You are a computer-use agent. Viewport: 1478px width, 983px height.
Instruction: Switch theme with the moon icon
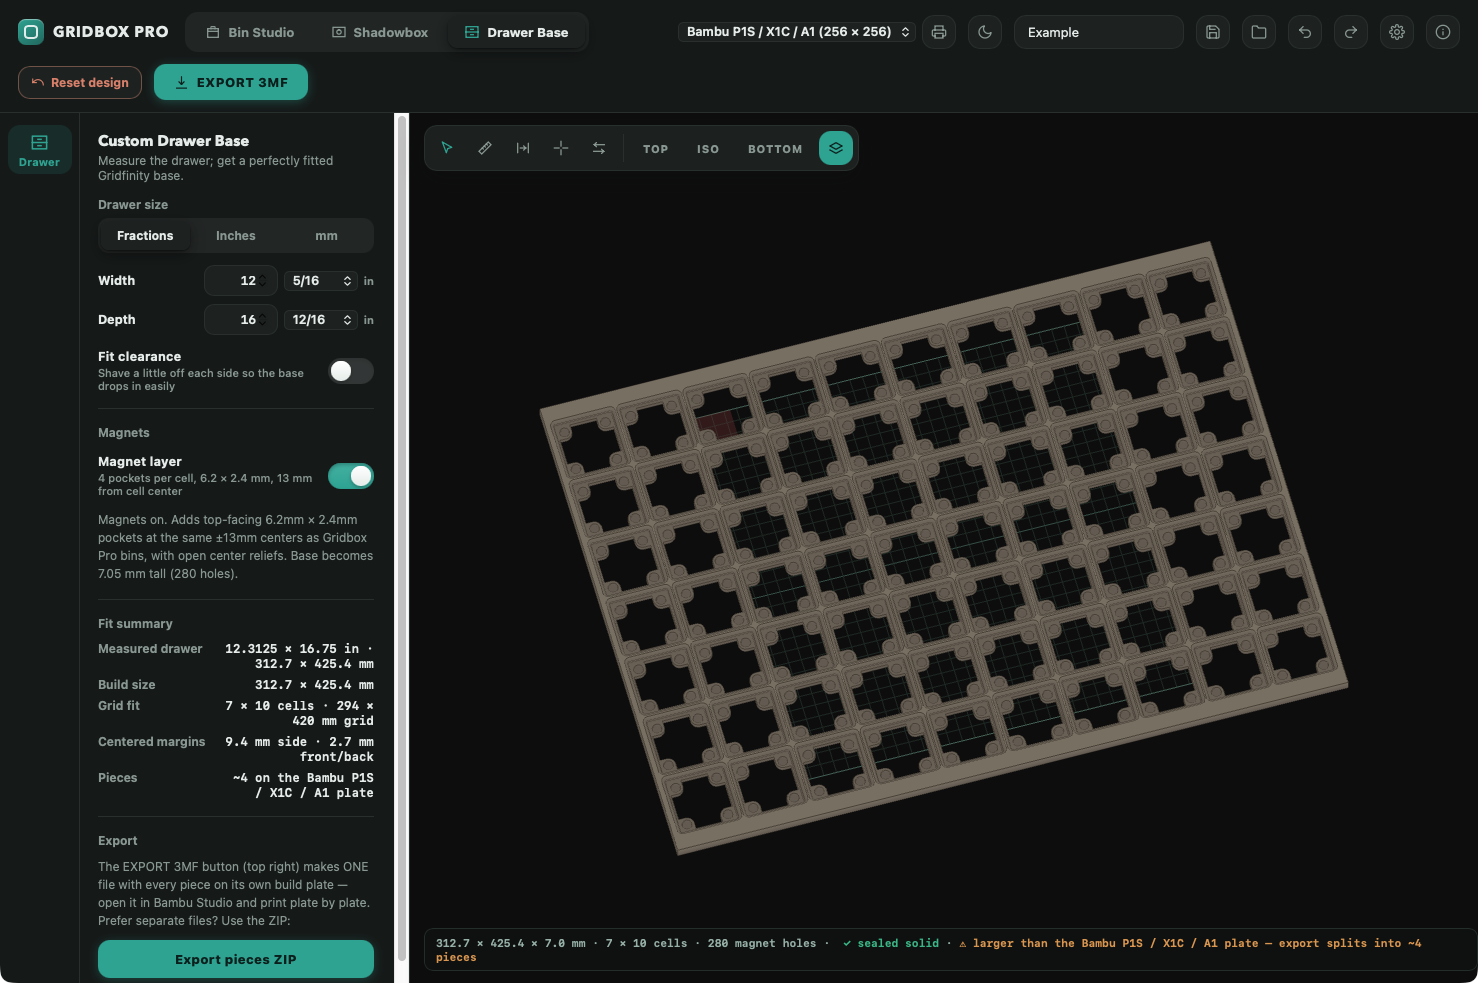[x=985, y=32]
